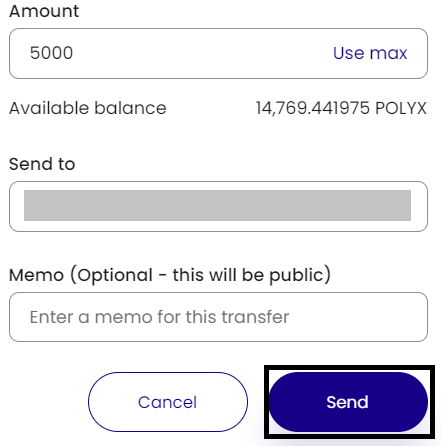Click the grayed-out recipient address block
This screenshot has height=446, width=441.
(x=217, y=205)
